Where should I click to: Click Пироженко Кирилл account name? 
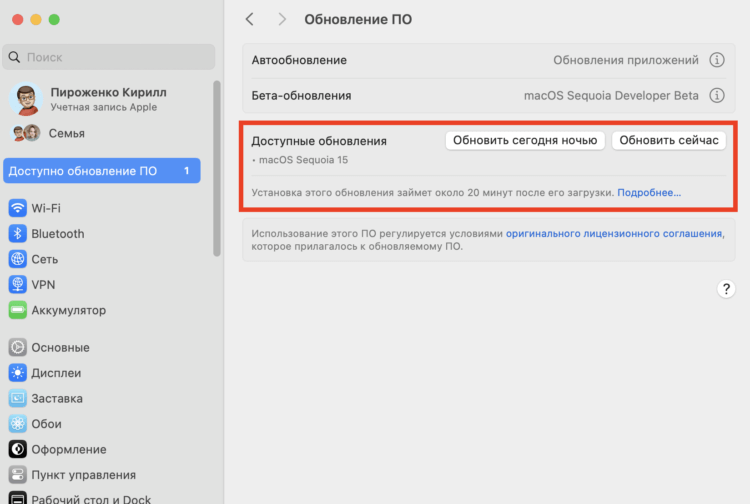(x=109, y=92)
